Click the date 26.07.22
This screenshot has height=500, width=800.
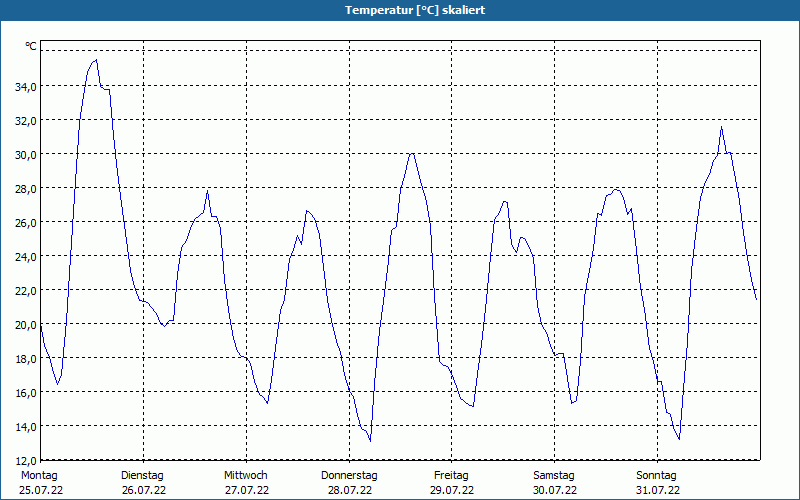click(x=144, y=491)
